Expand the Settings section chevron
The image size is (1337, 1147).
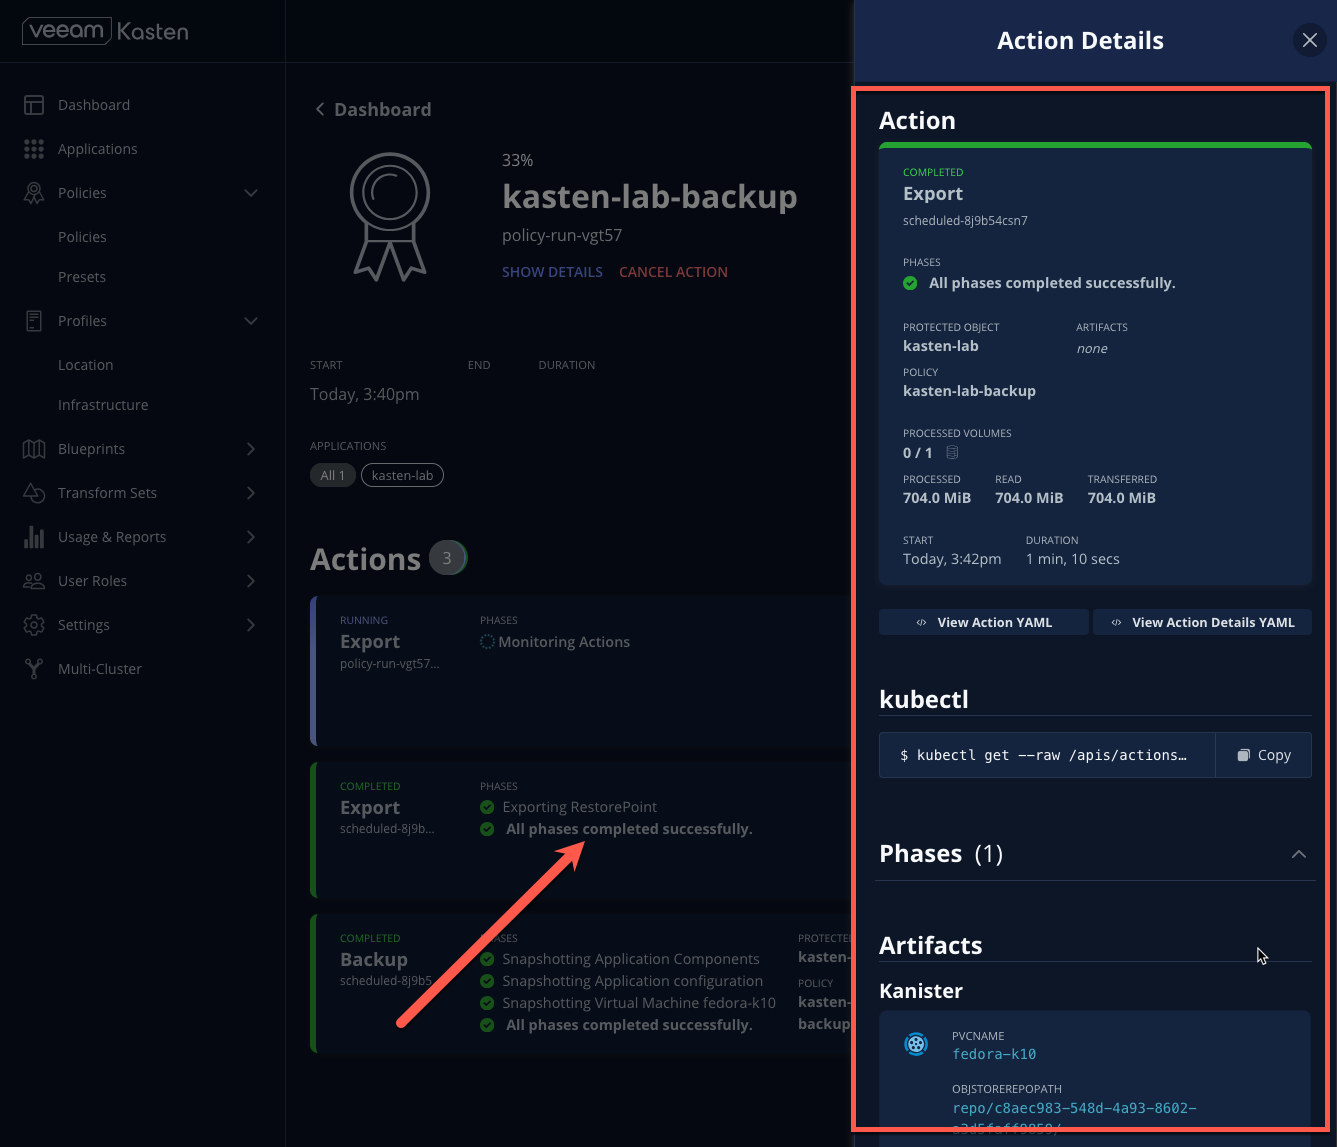(251, 625)
